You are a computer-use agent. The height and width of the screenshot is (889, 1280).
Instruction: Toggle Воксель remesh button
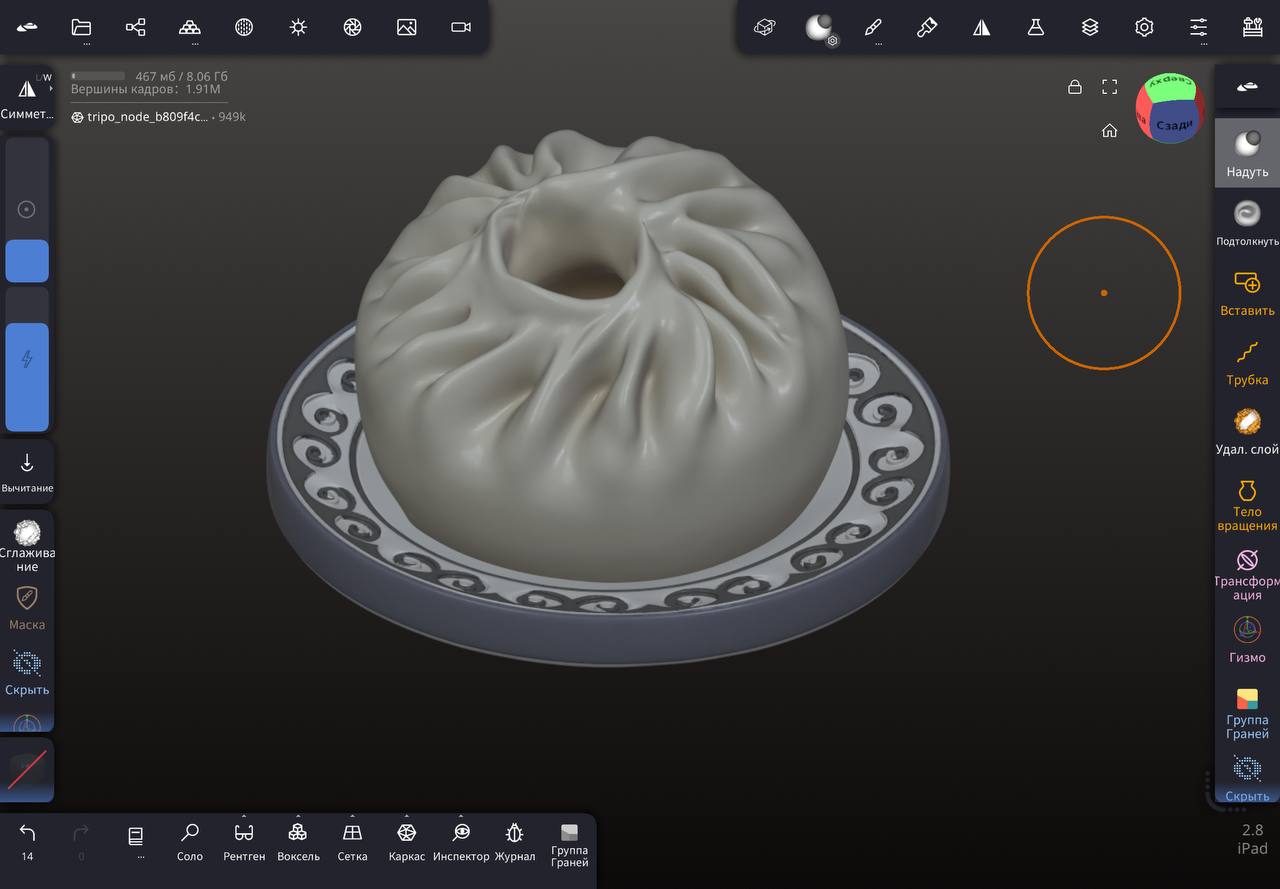[x=298, y=842]
